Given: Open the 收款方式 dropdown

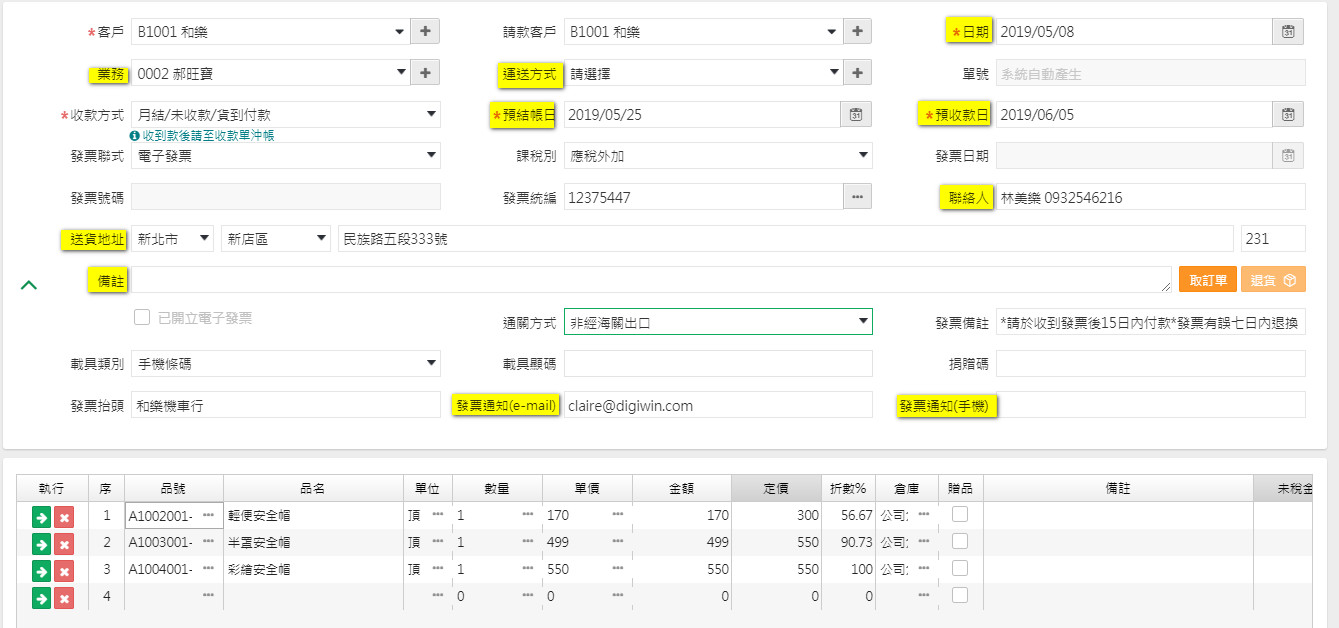Looking at the screenshot, I should [x=285, y=114].
